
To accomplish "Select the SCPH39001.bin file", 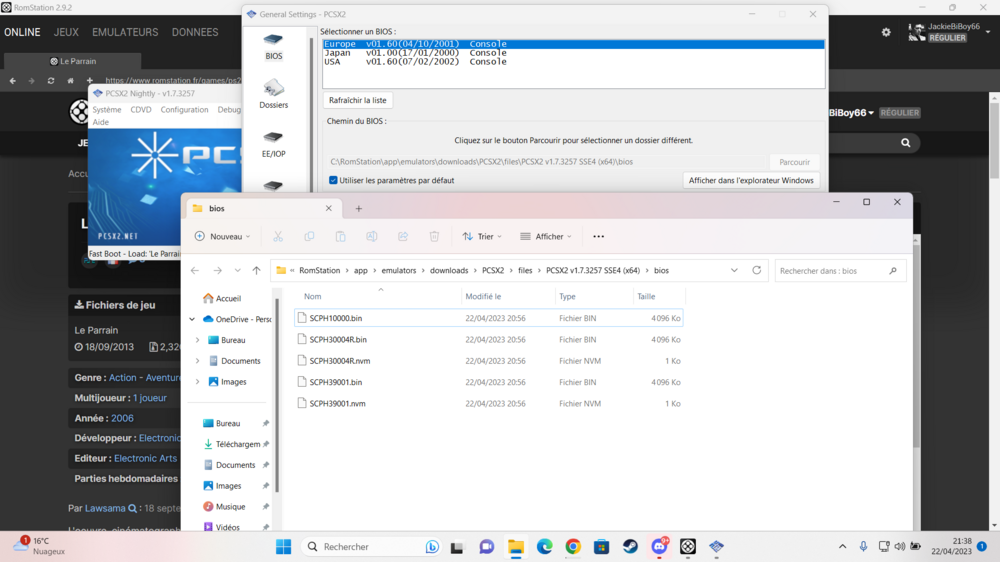I will [336, 382].
